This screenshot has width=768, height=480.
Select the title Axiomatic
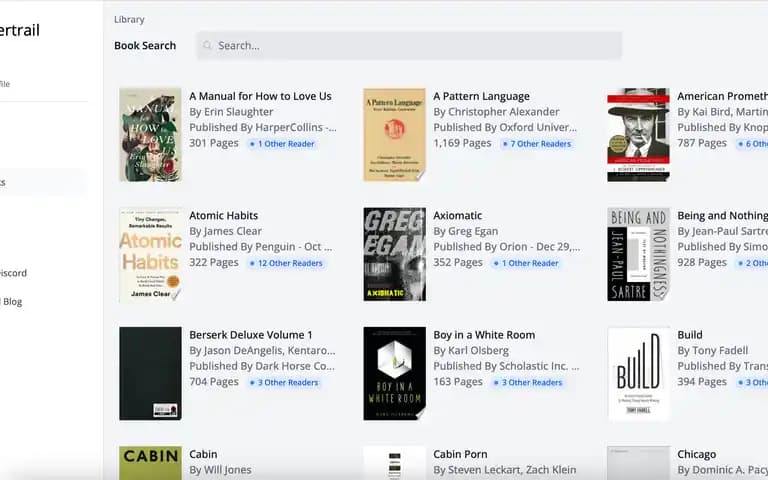click(x=457, y=216)
